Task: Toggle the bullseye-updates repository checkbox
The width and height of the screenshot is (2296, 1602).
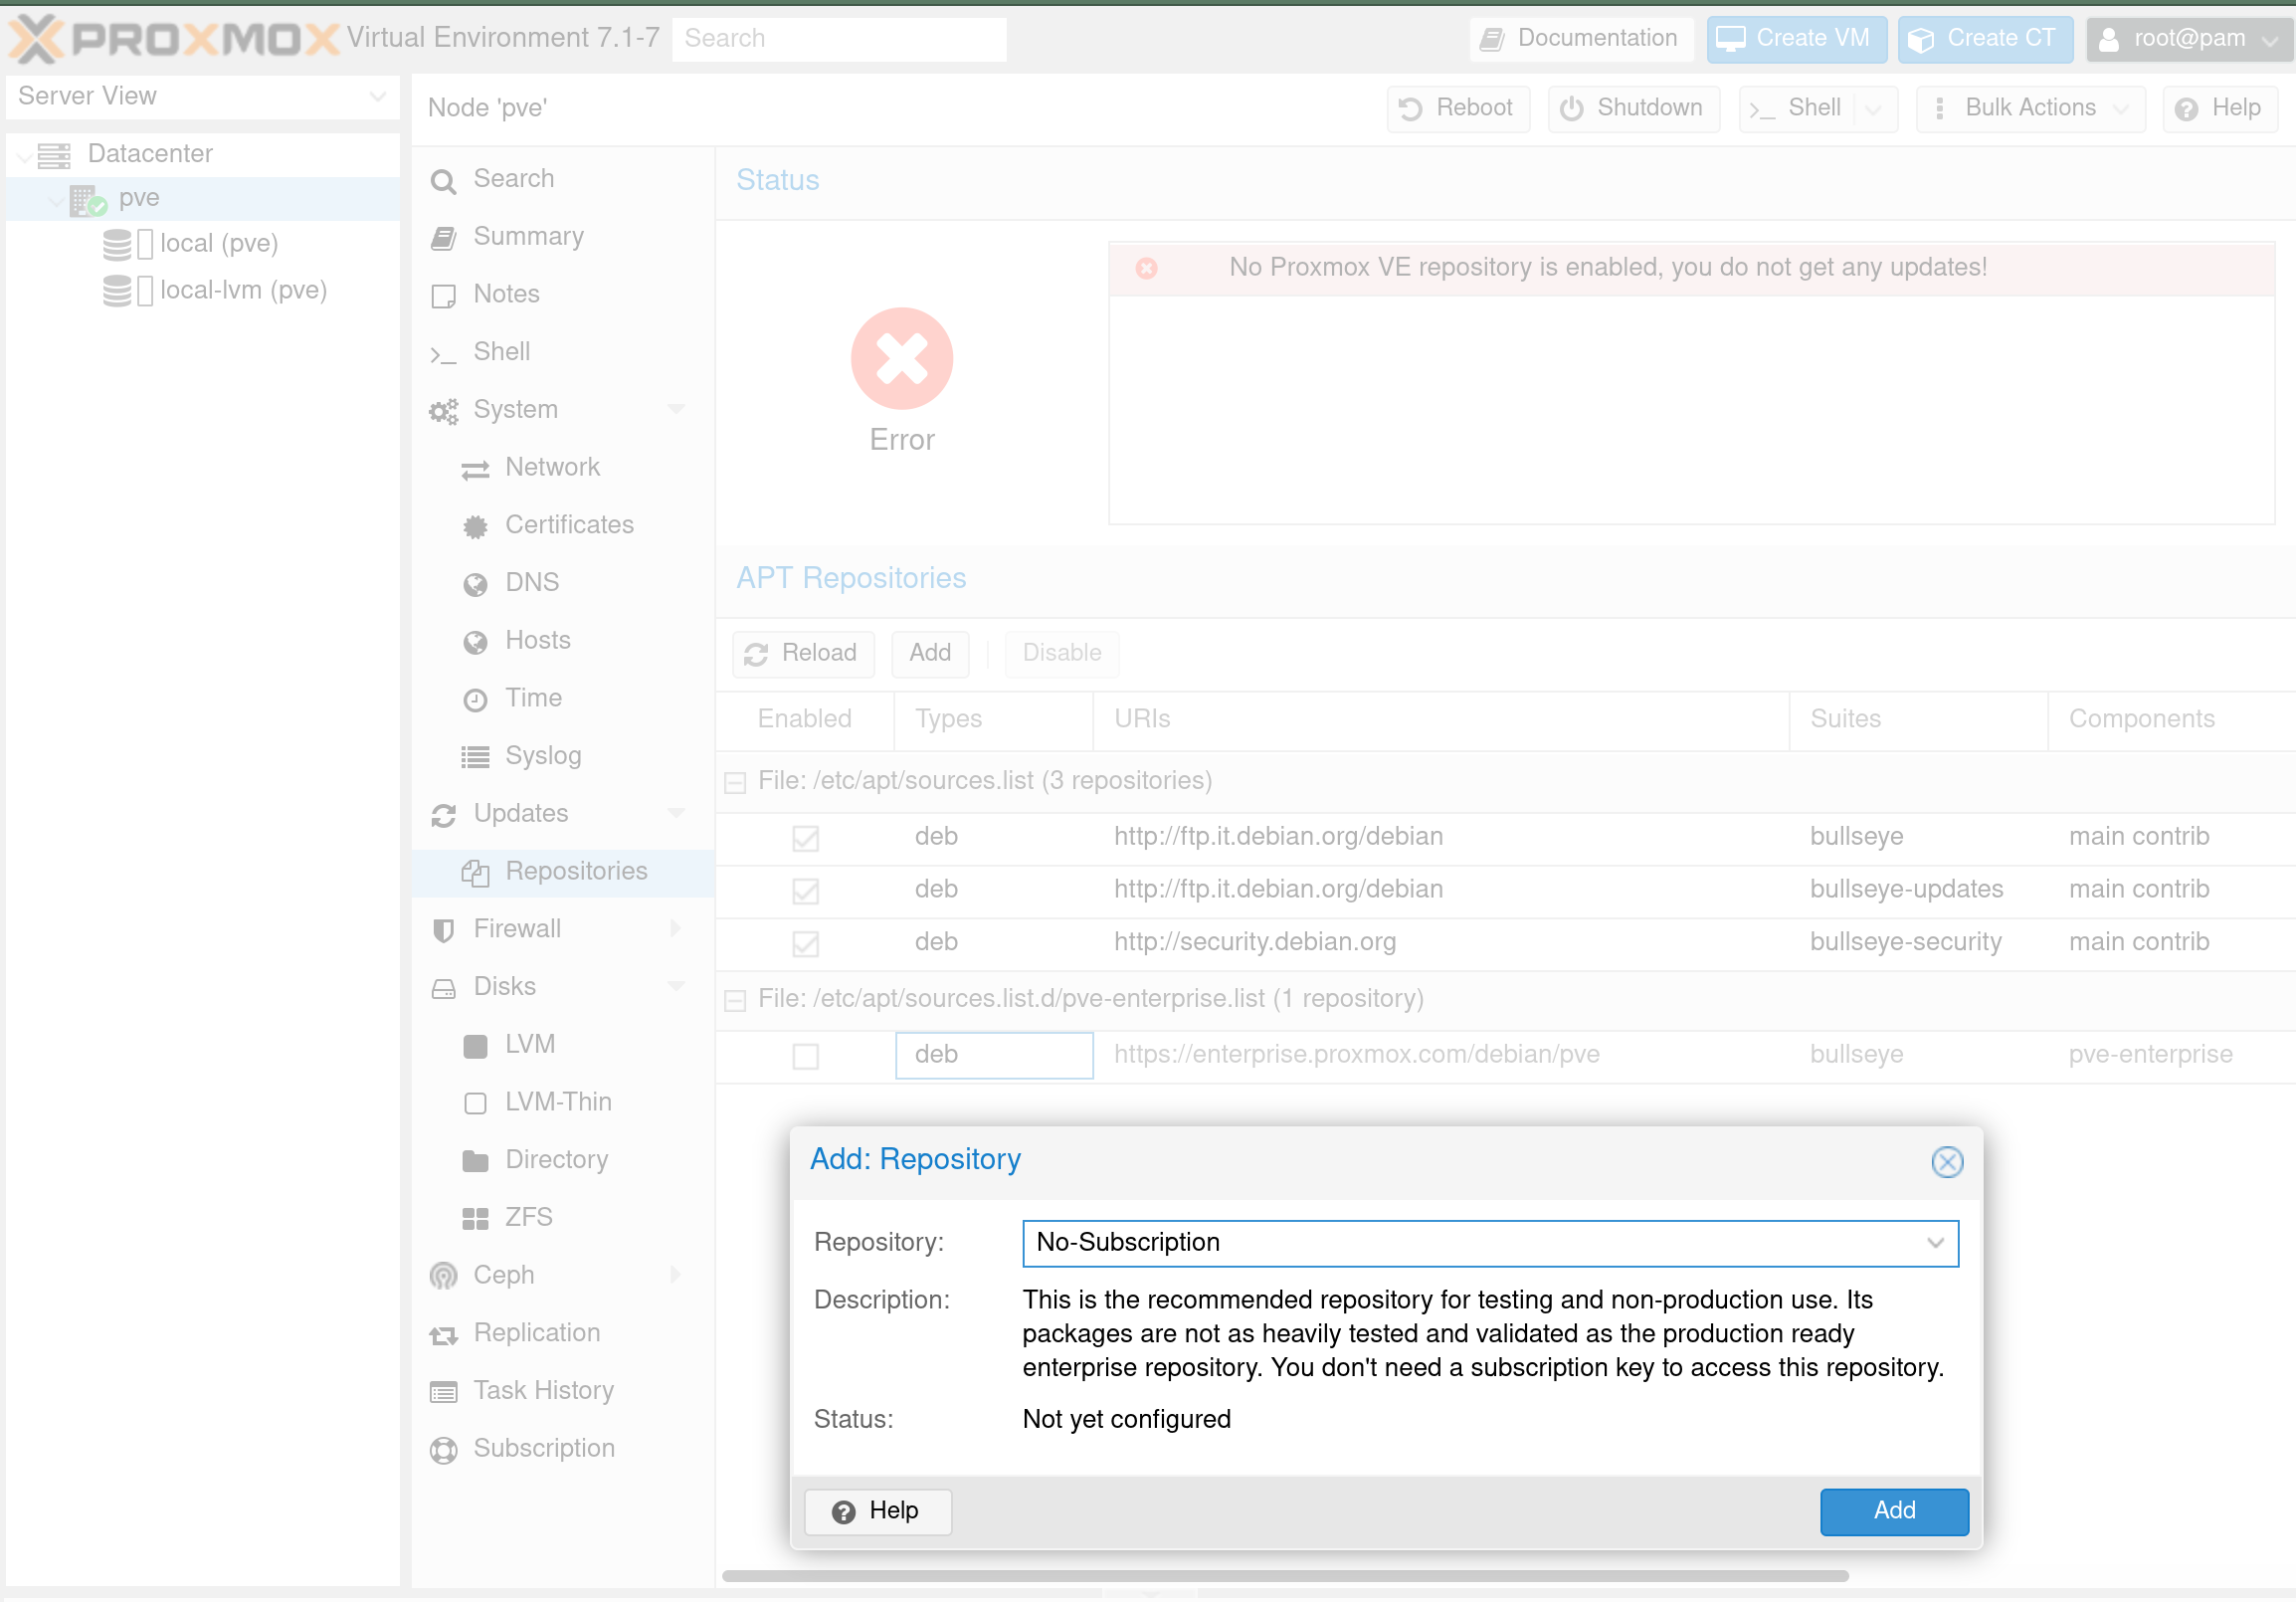Action: pyautogui.click(x=805, y=890)
